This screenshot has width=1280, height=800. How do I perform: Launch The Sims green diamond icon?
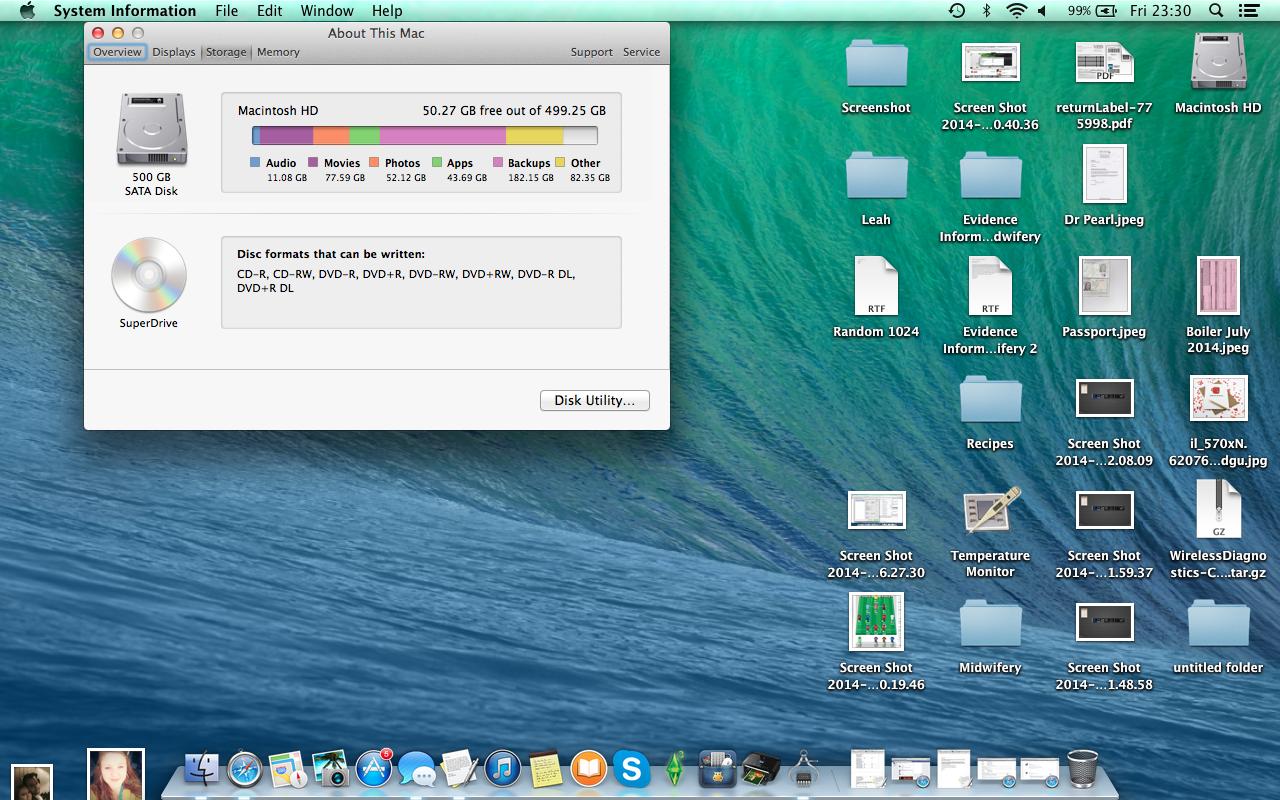[x=675, y=769]
